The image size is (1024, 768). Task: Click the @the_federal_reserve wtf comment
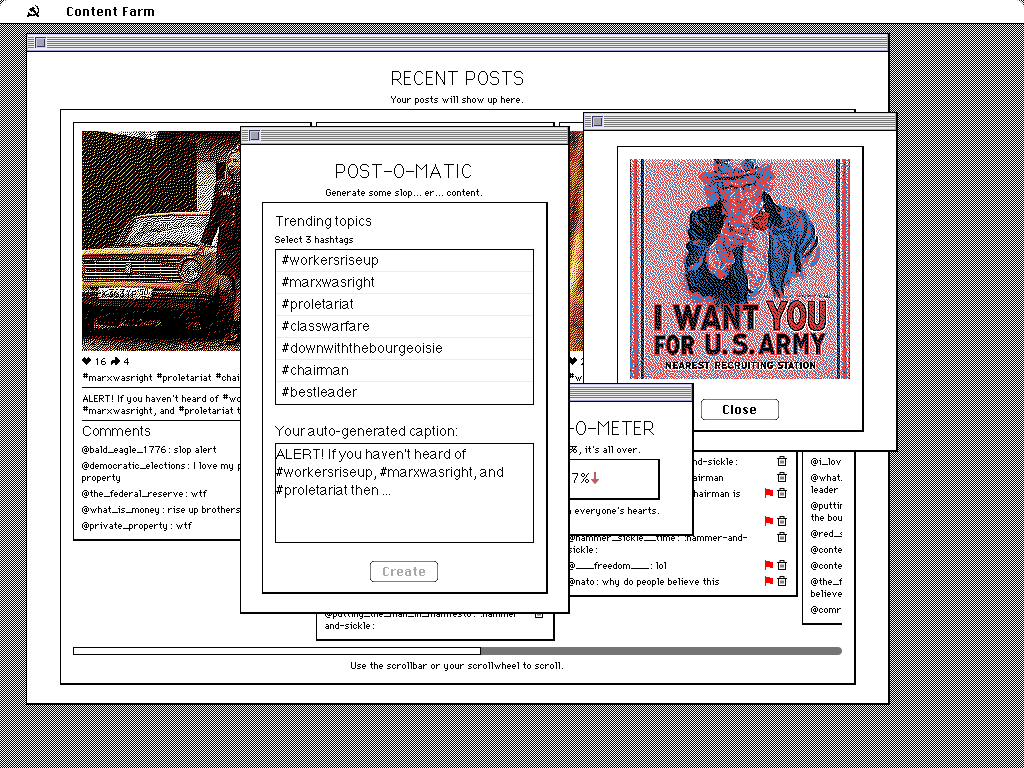tap(144, 494)
